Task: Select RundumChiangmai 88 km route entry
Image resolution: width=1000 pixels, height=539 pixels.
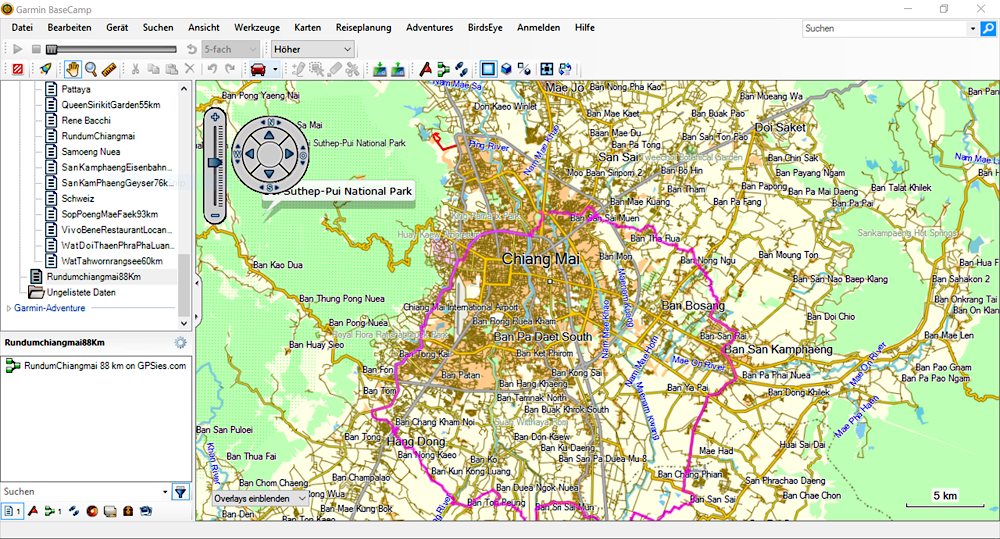Action: pos(104,367)
